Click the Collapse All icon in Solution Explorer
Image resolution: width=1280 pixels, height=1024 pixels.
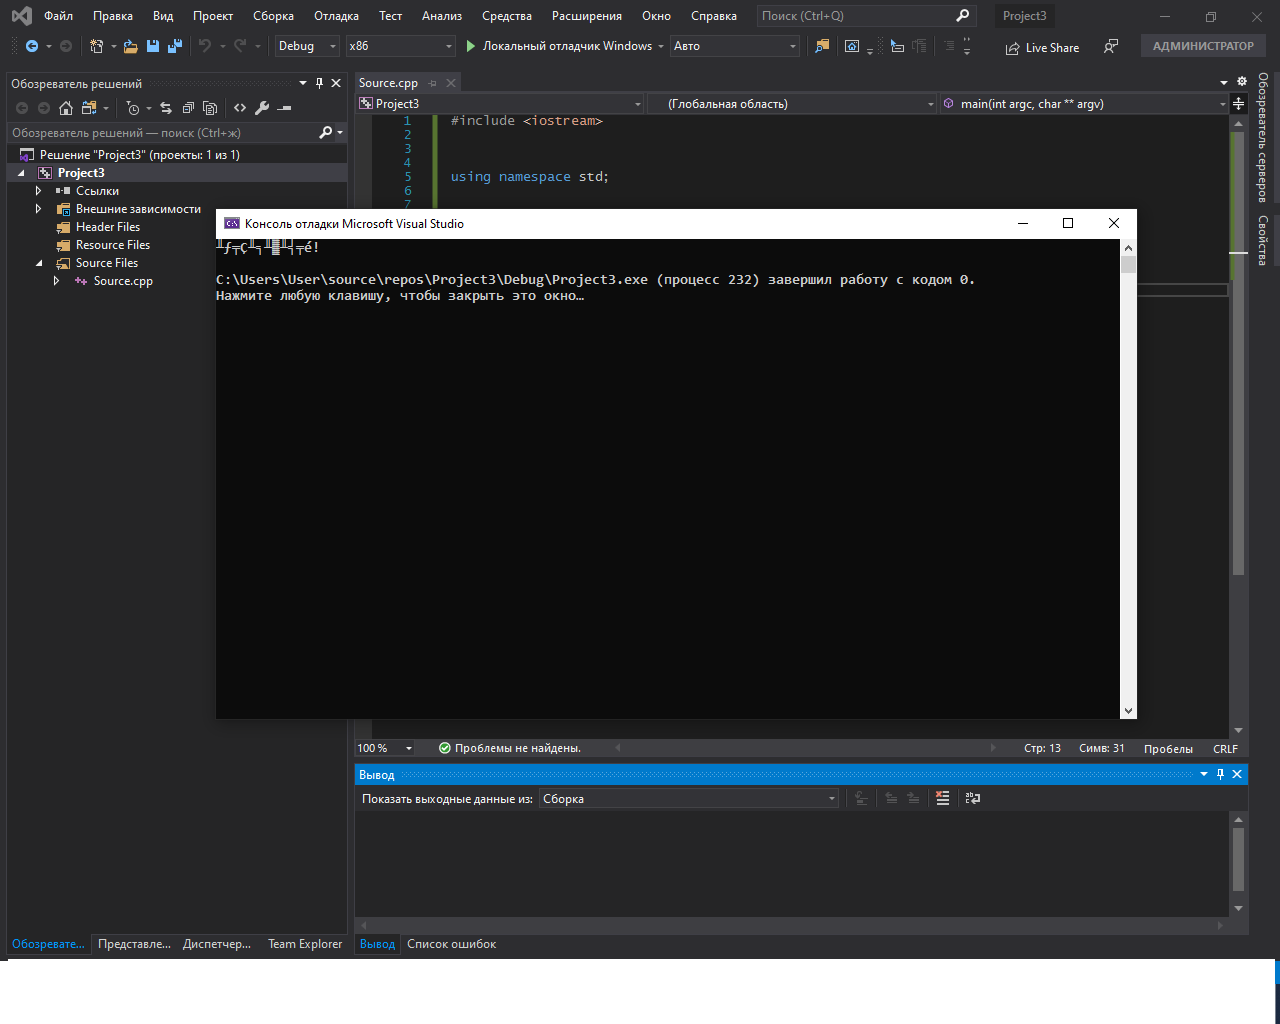tap(188, 108)
